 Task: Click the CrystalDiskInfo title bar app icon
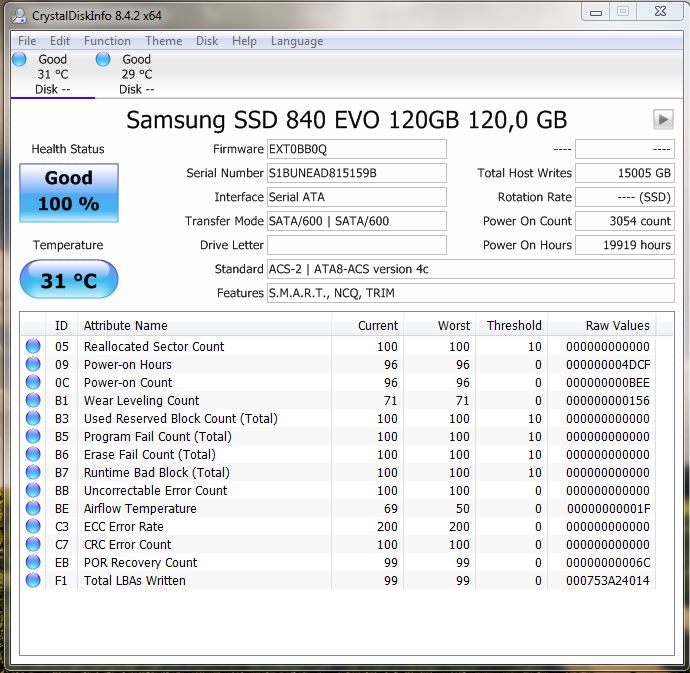(x=19, y=16)
